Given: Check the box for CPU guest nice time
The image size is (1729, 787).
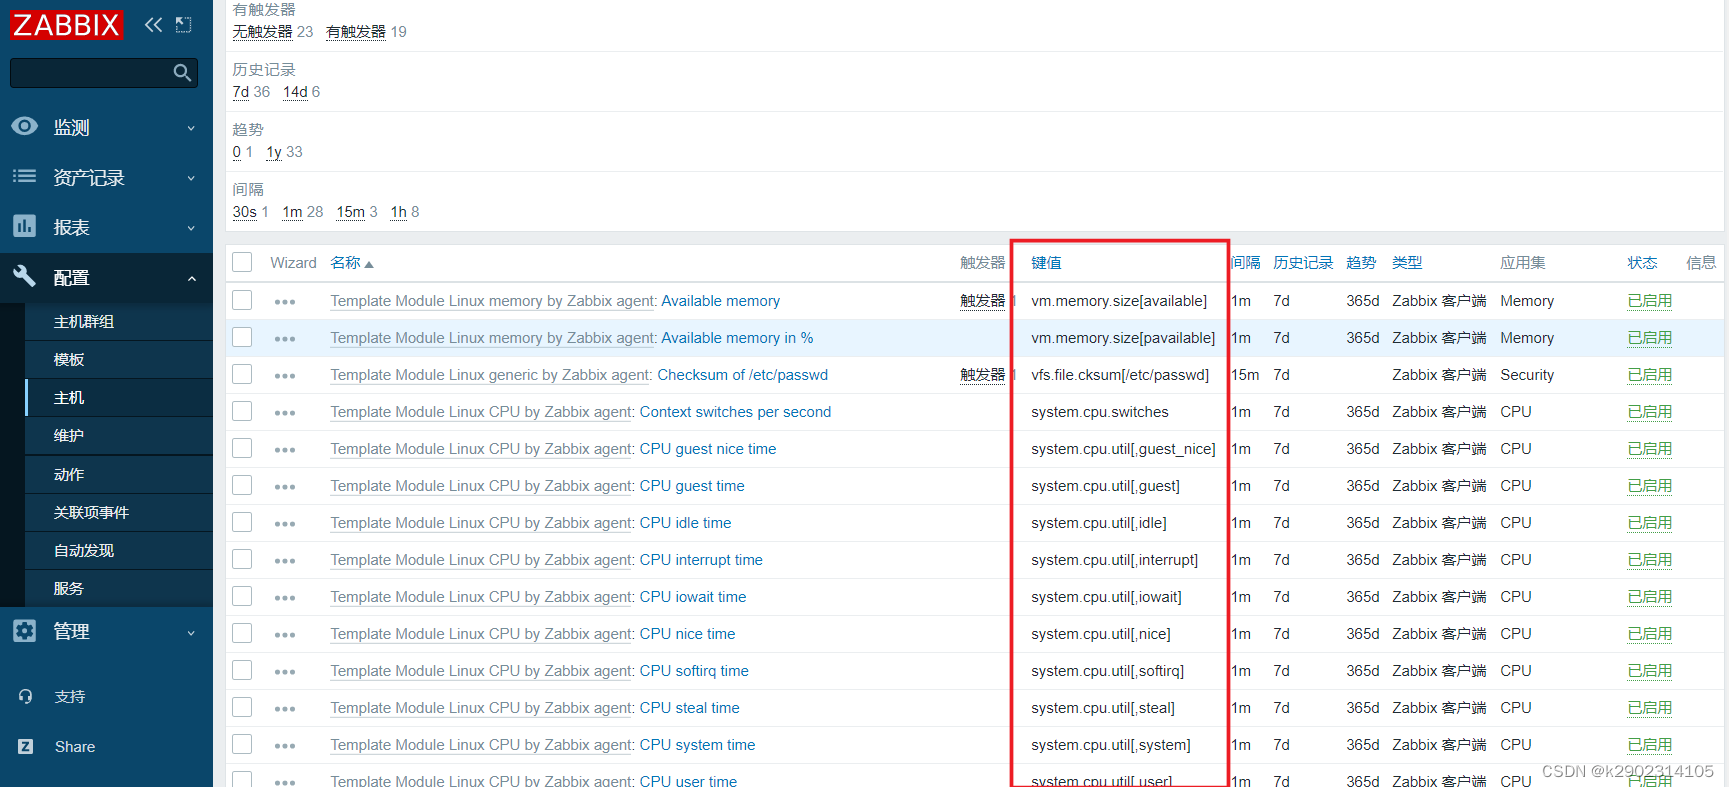Looking at the screenshot, I should (x=242, y=448).
